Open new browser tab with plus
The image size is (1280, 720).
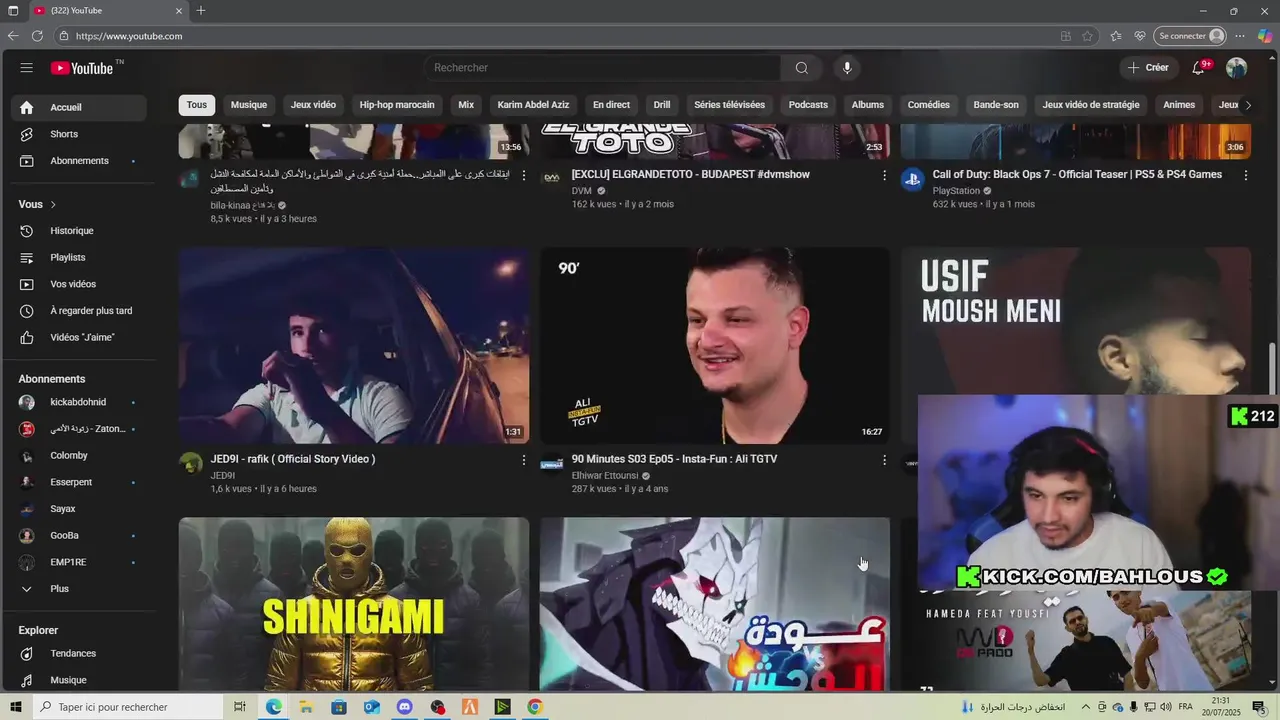click(x=201, y=10)
